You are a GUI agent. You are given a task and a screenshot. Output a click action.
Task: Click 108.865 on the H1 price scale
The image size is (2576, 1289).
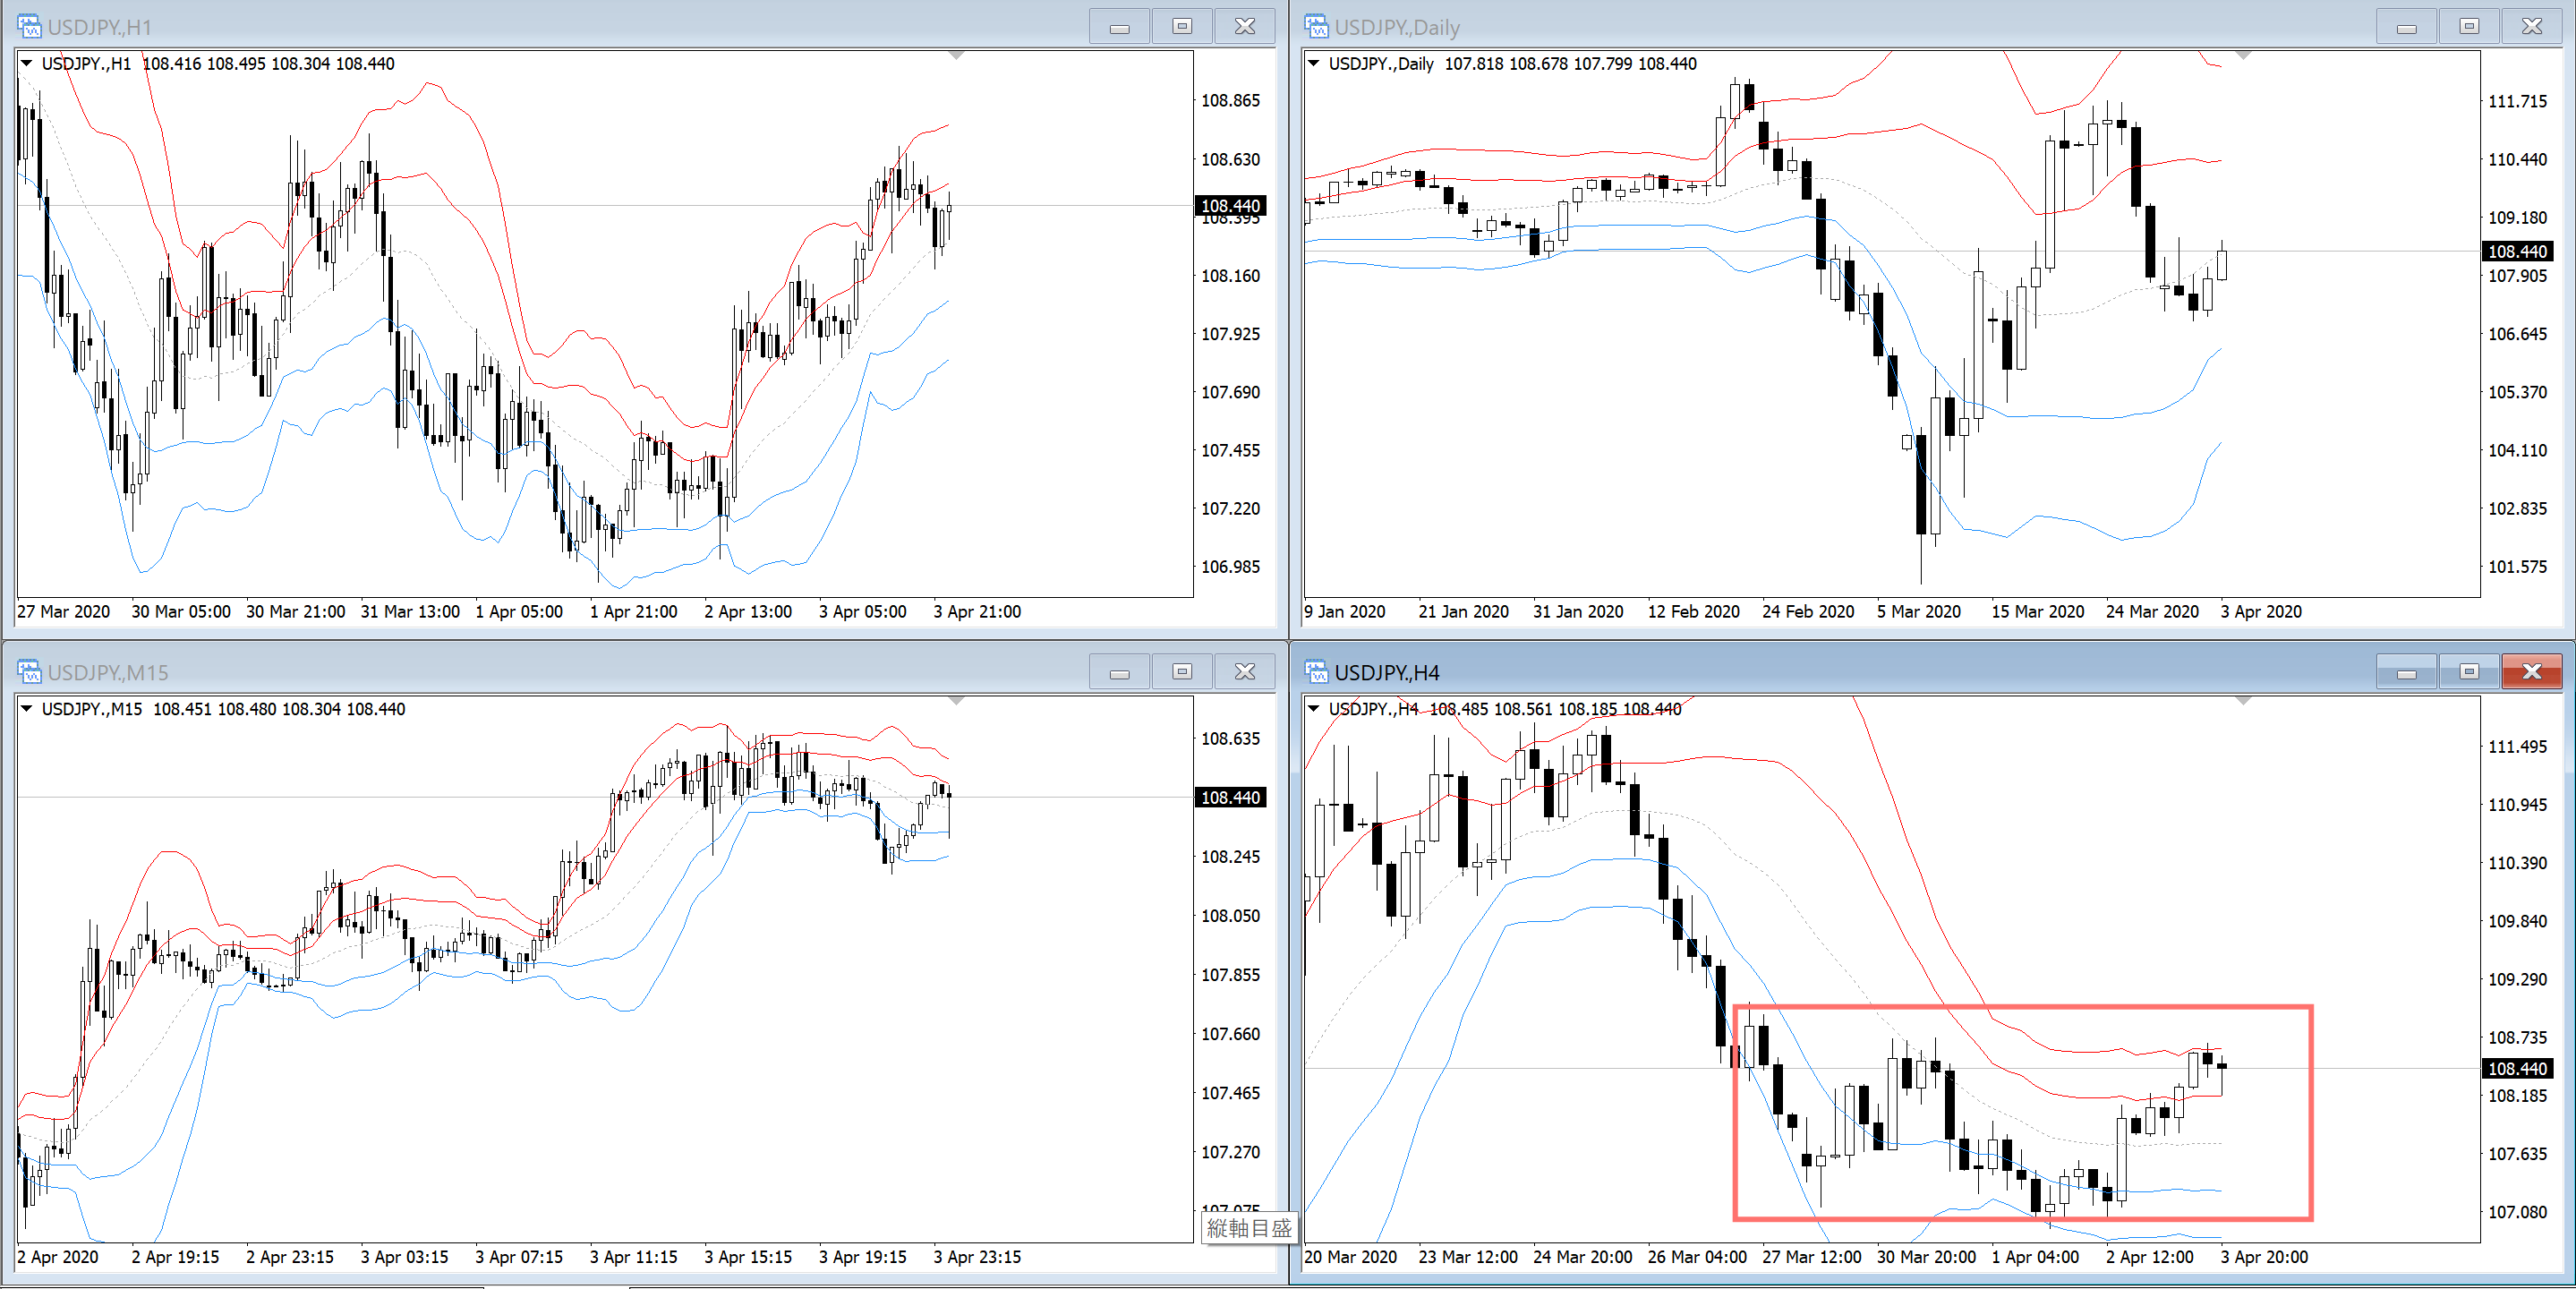point(1230,100)
